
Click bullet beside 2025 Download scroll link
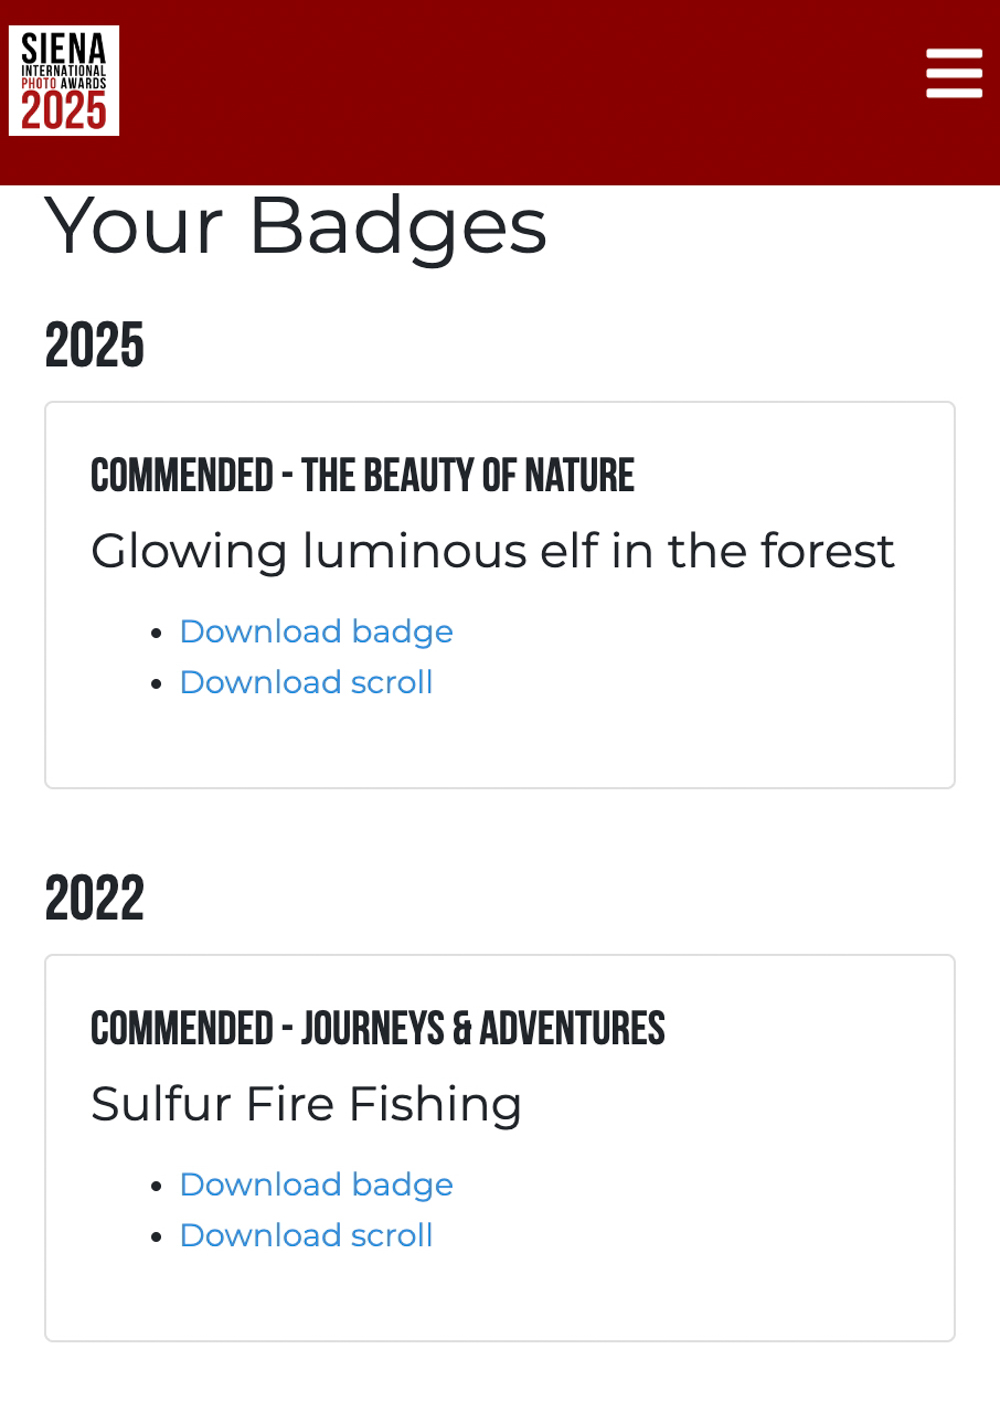tap(156, 684)
